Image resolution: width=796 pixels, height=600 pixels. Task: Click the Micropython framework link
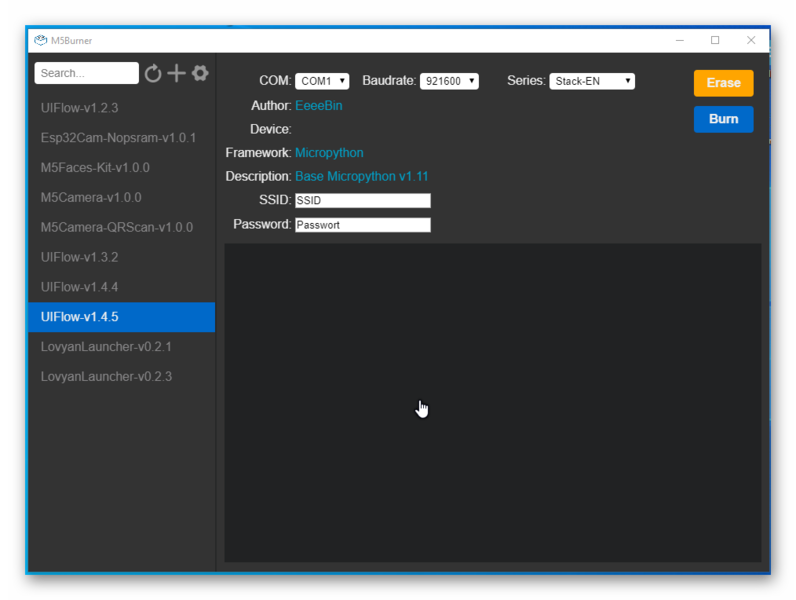click(x=329, y=153)
